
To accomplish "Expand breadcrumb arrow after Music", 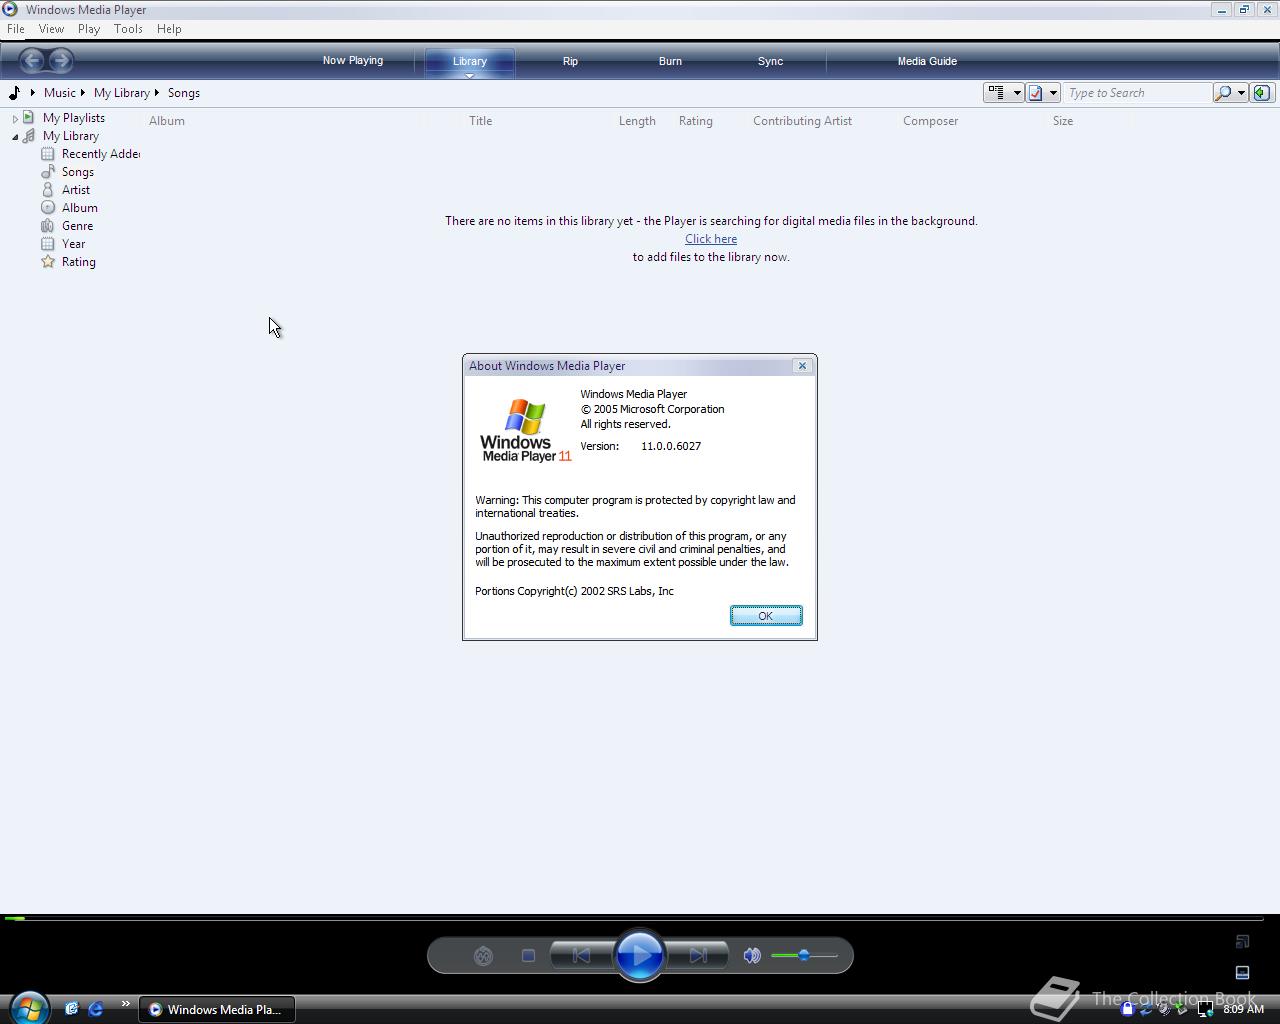I will tap(83, 93).
